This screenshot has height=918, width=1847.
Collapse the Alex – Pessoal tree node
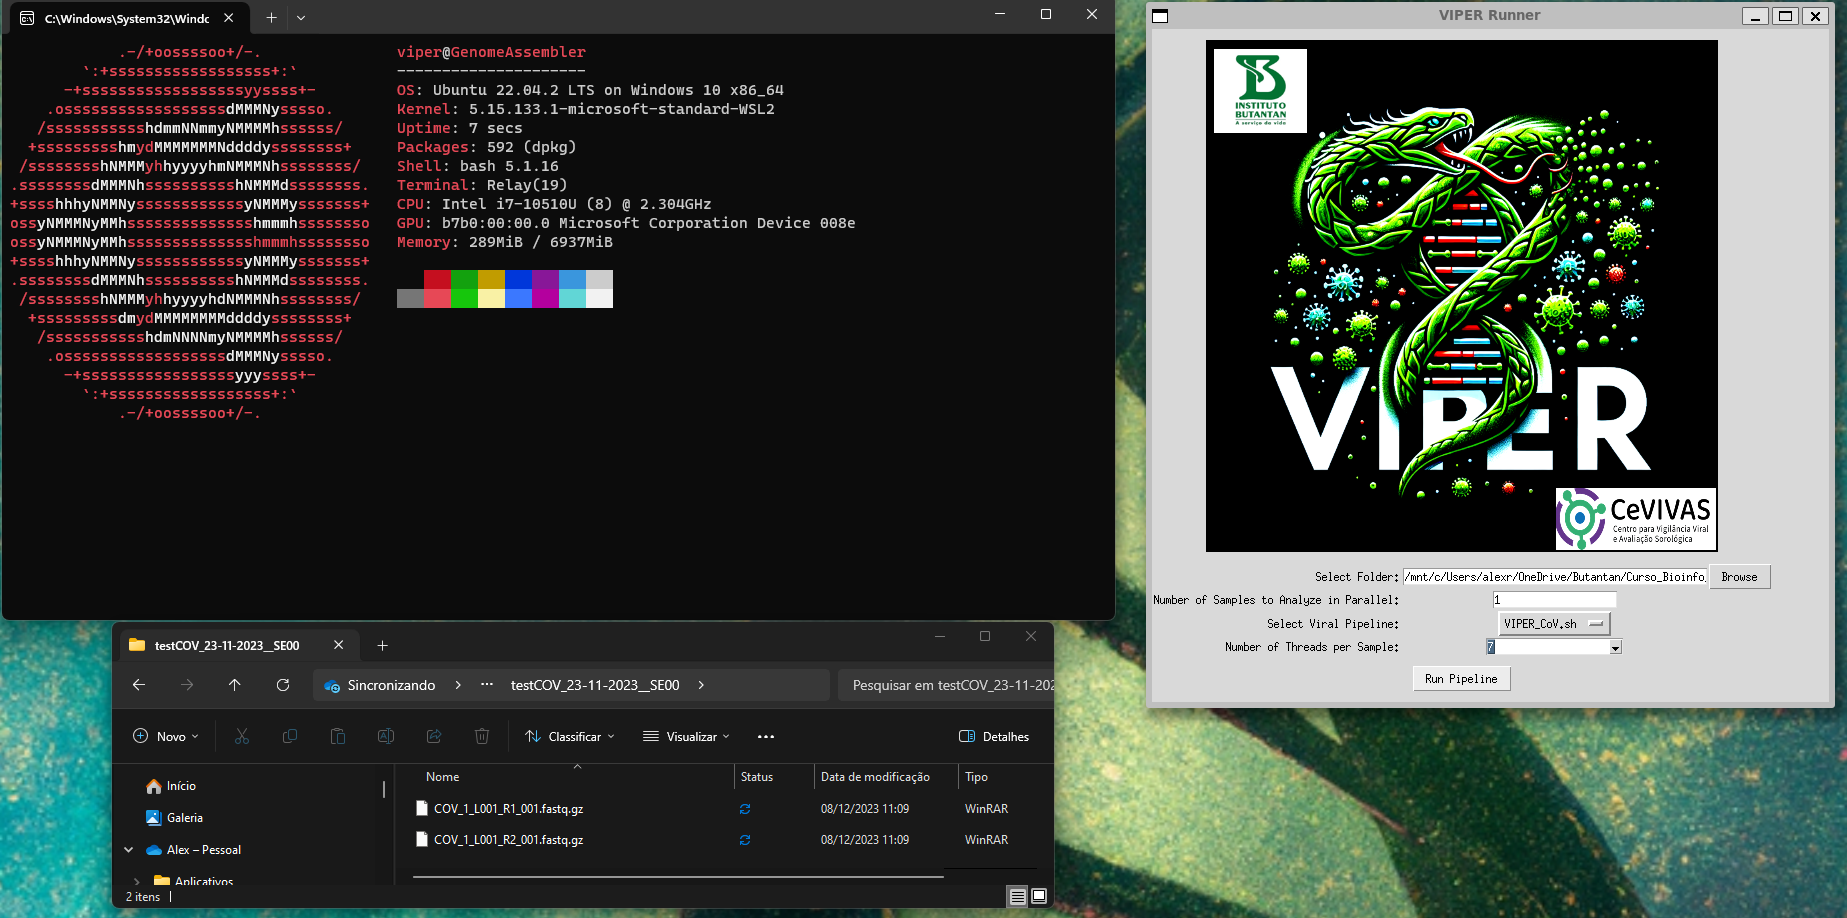click(x=129, y=850)
